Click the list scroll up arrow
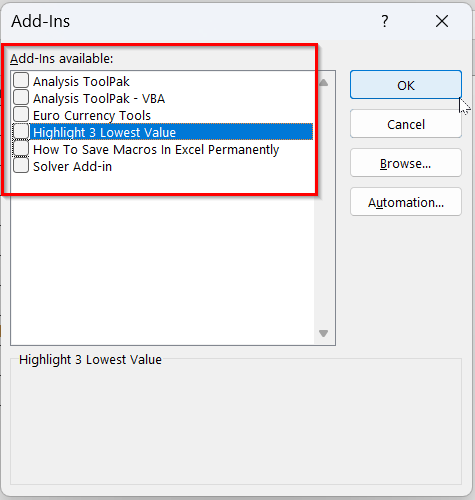The height and width of the screenshot is (500, 475). [x=323, y=83]
